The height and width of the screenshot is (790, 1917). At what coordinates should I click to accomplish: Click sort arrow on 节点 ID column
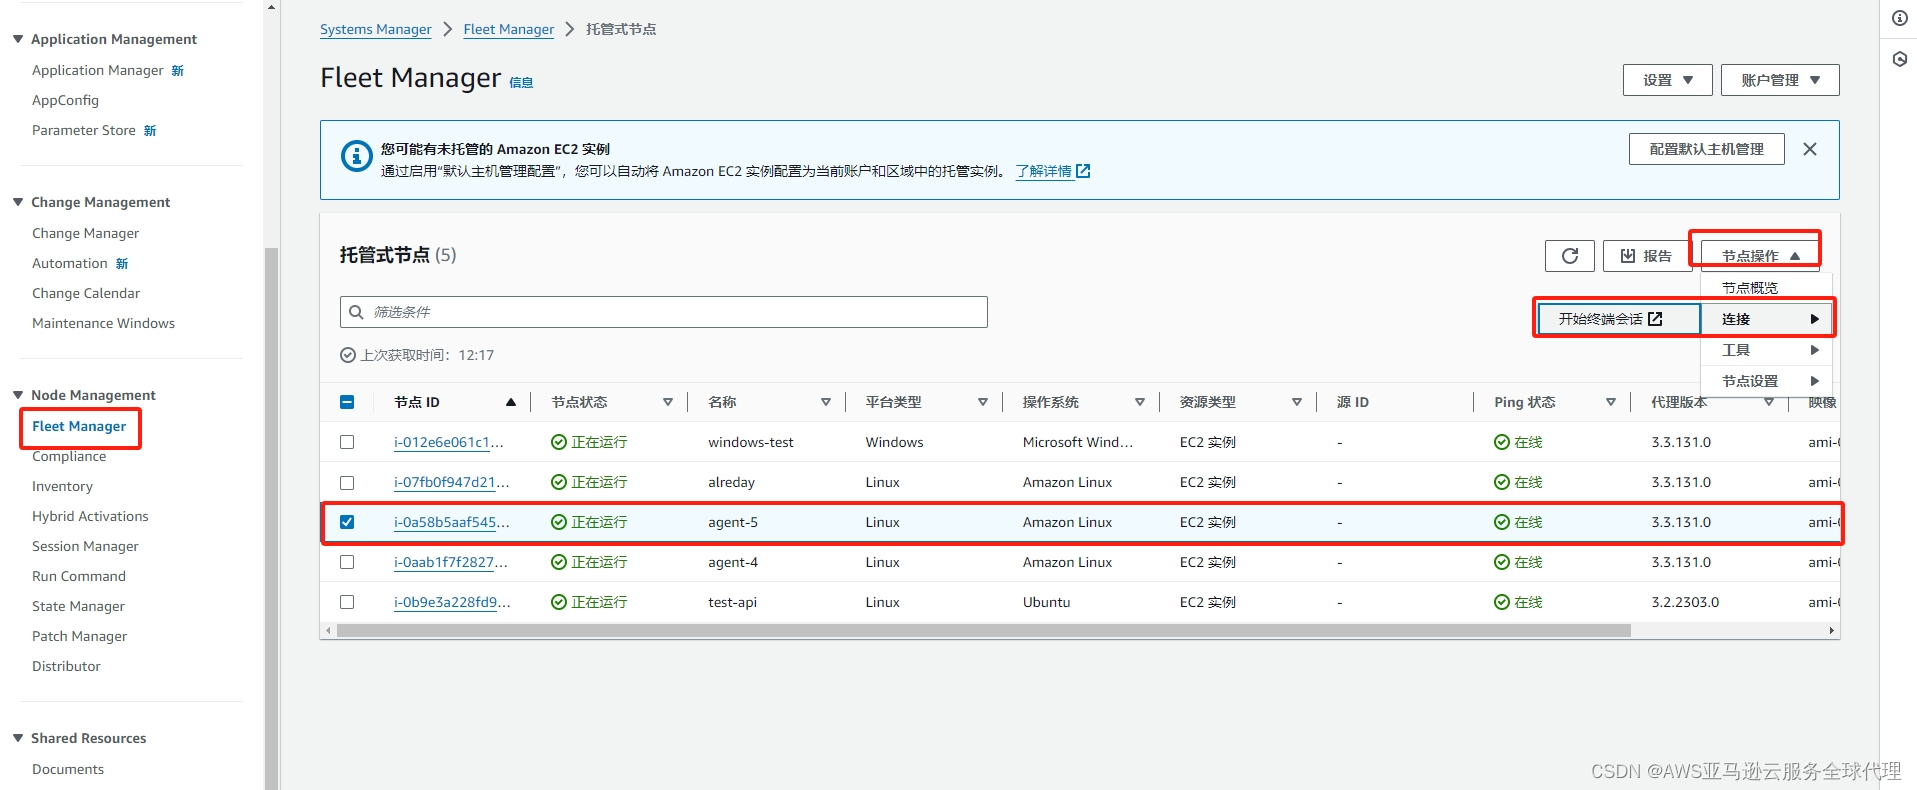click(x=511, y=402)
